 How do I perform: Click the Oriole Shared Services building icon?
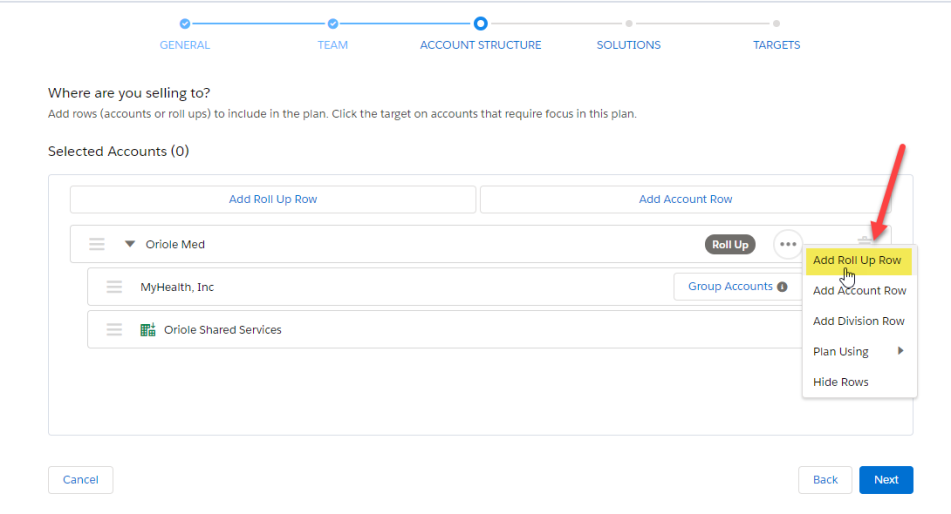148,330
